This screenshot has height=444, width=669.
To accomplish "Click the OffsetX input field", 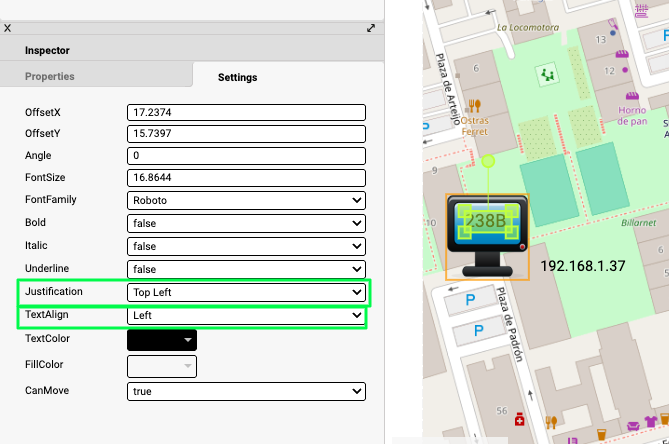I will (x=246, y=113).
